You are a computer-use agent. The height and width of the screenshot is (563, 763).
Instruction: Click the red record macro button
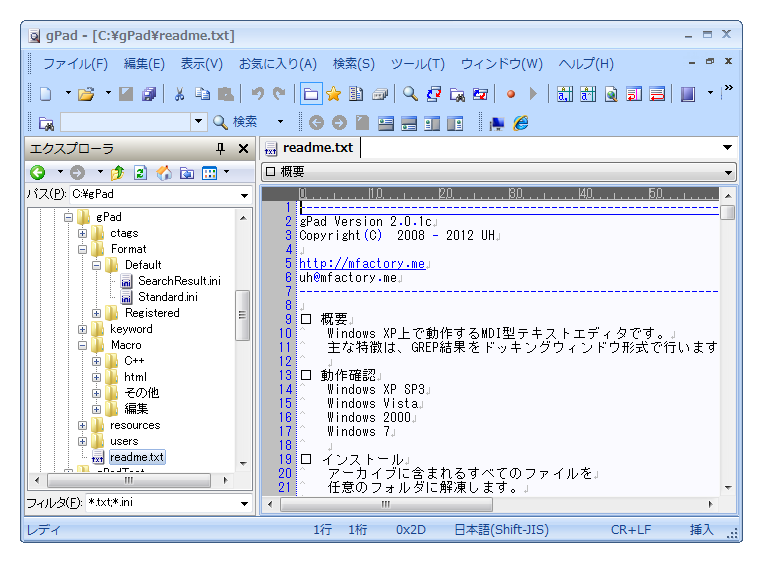[x=510, y=94]
